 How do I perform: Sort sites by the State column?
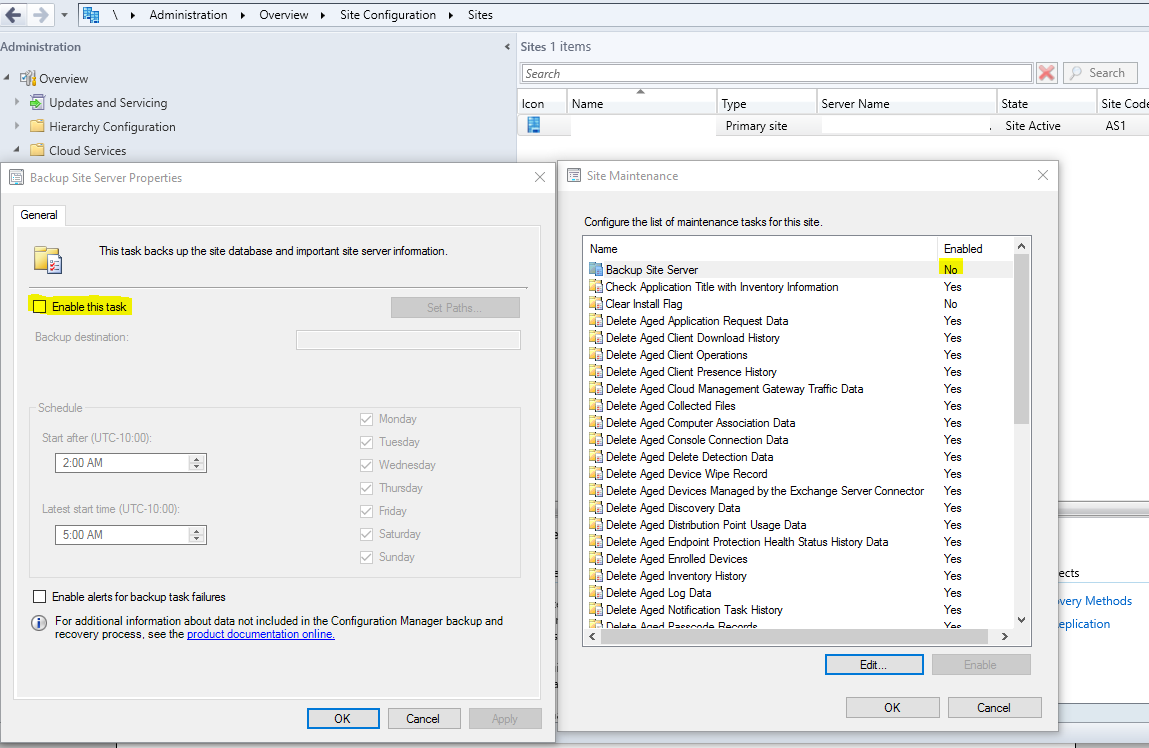pos(1046,103)
